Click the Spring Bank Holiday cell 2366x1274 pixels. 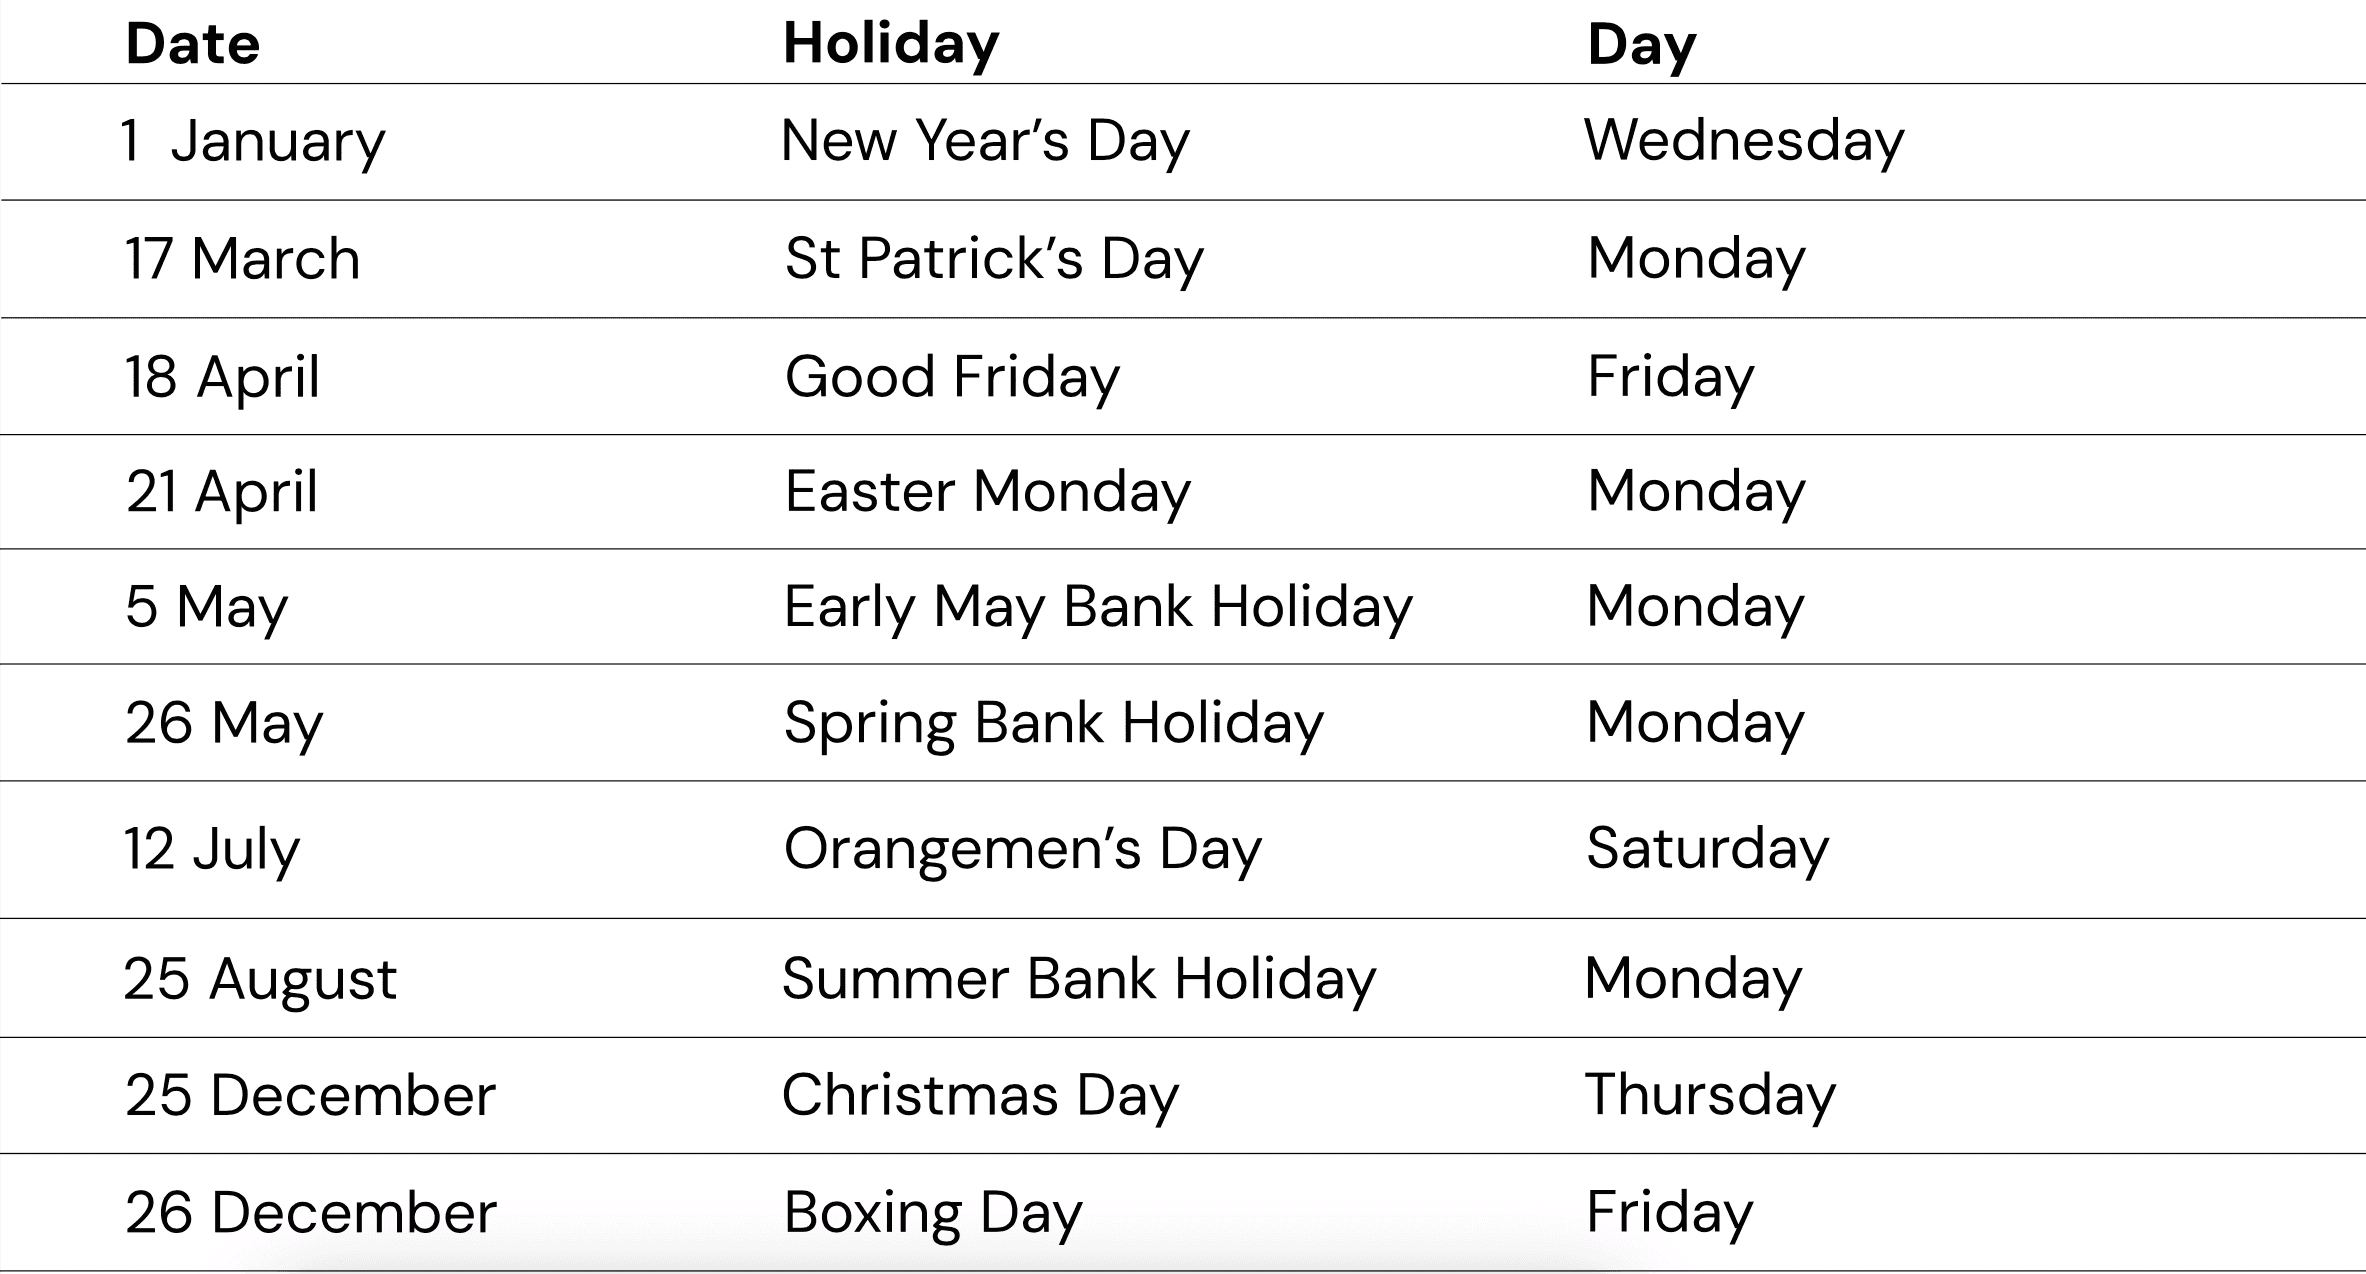coord(1054,722)
